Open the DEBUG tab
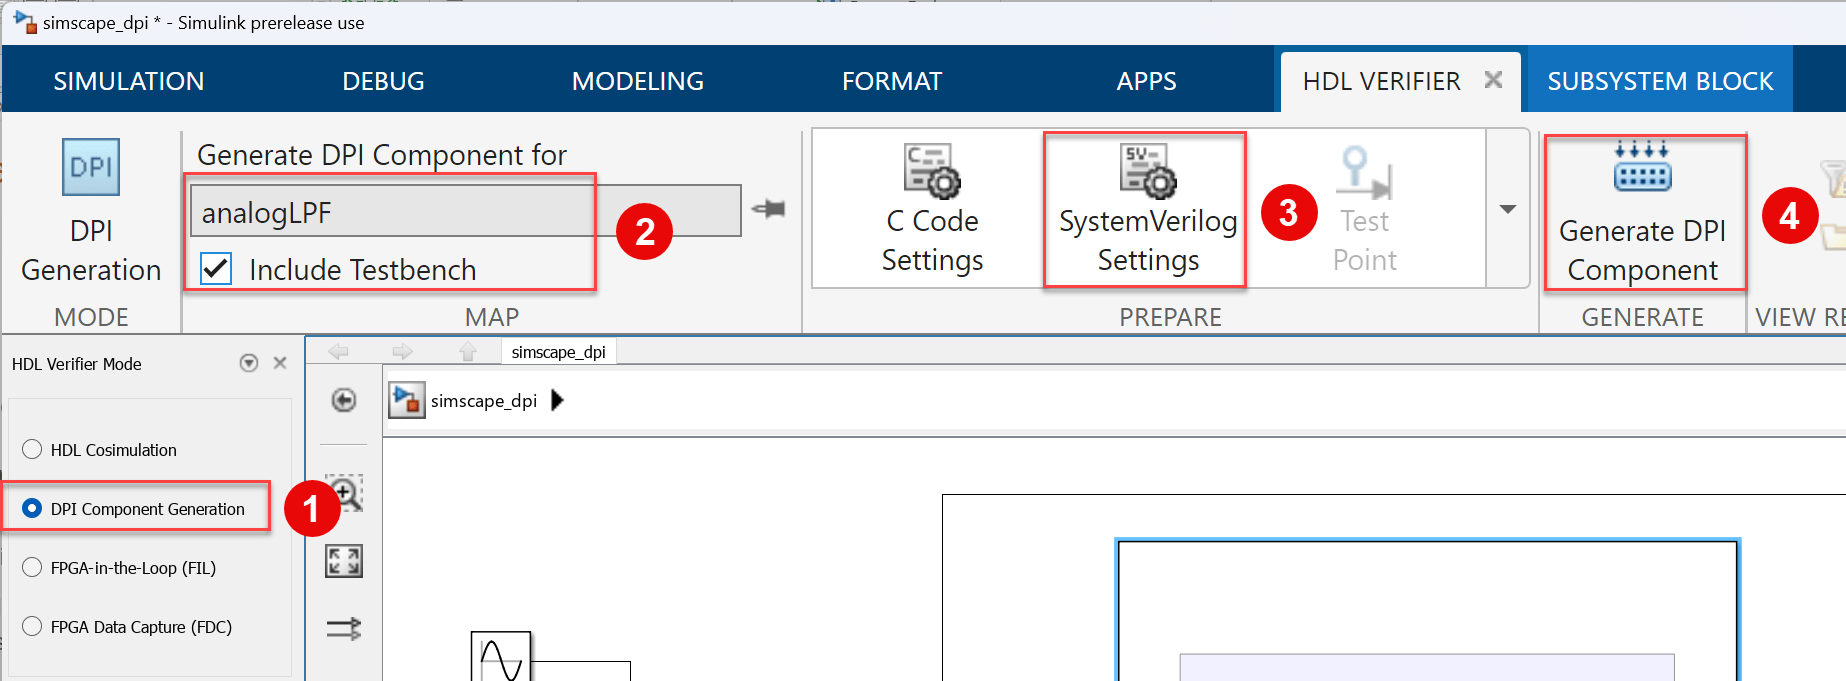The width and height of the screenshot is (1846, 681). 383,81
